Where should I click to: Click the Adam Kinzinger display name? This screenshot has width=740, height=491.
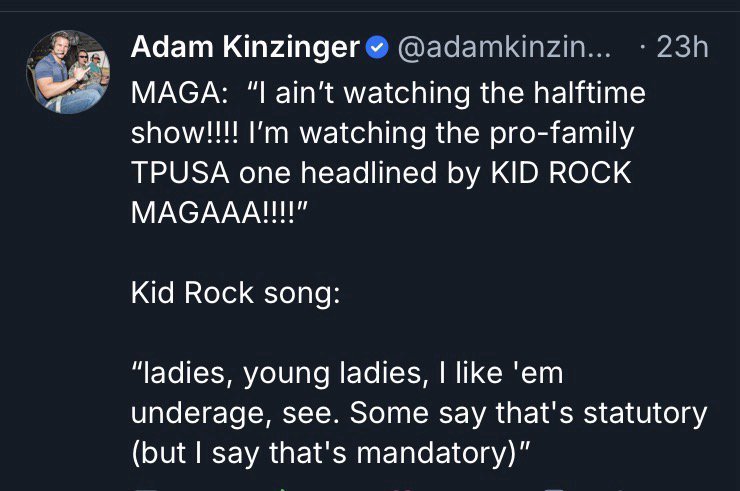tap(245, 47)
